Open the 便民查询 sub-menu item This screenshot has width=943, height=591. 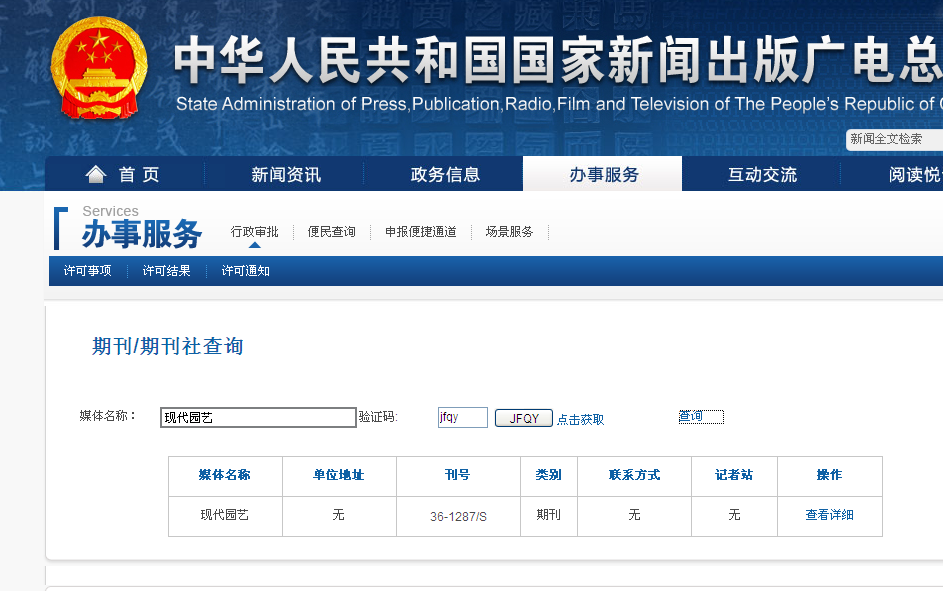[331, 231]
